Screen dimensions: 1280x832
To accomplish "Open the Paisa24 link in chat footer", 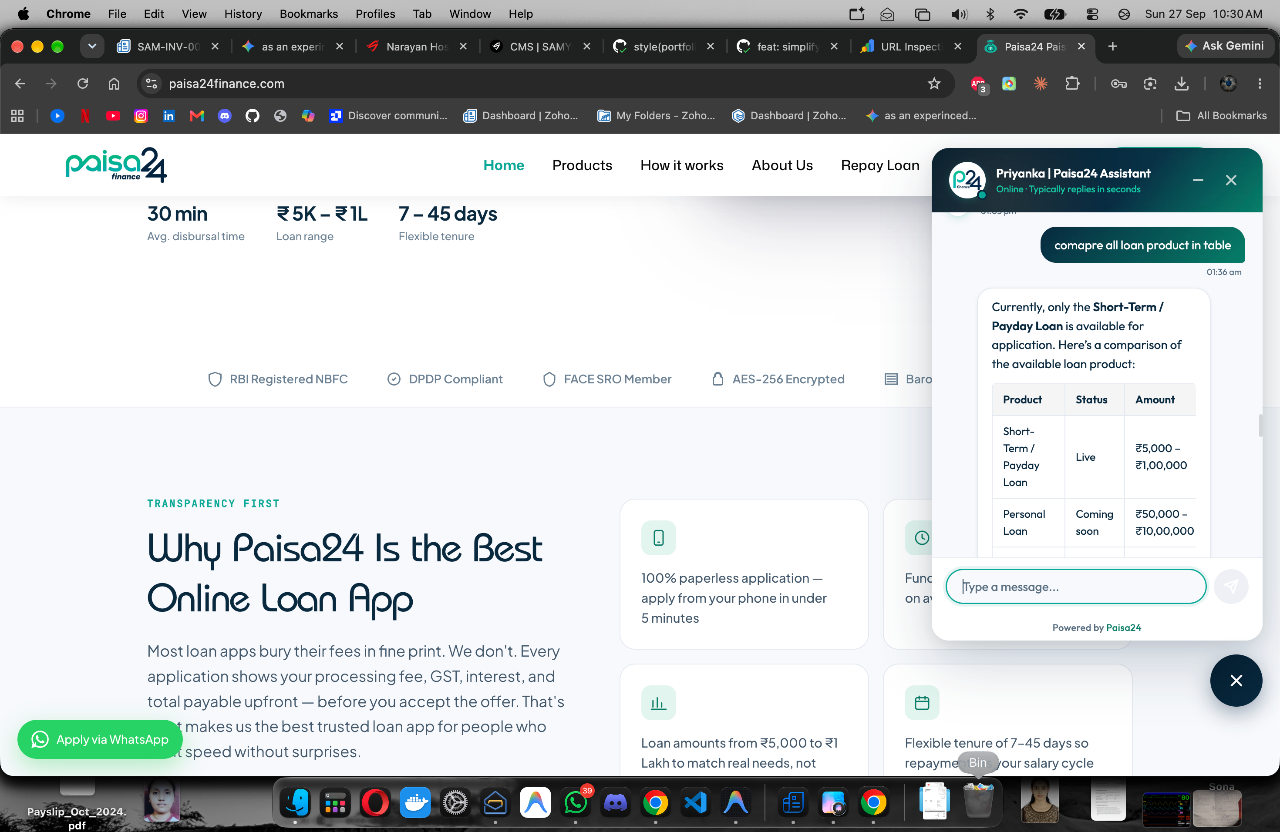I will click(x=1123, y=628).
